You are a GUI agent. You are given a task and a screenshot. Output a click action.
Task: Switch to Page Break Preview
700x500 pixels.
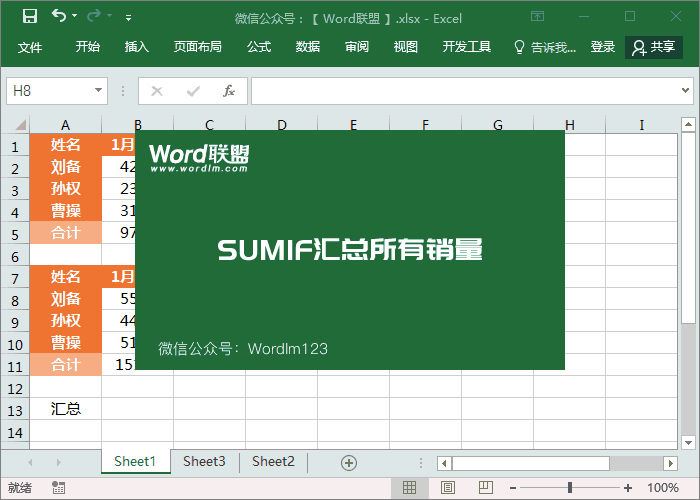coord(486,487)
